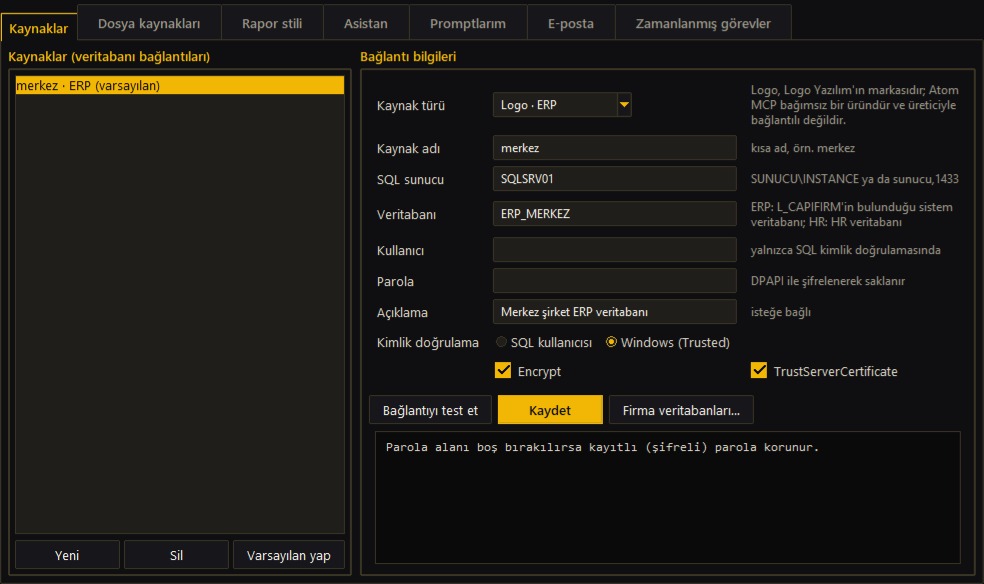Open Firma veritabanları dialog
This screenshot has height=584, width=984.
[x=681, y=410]
